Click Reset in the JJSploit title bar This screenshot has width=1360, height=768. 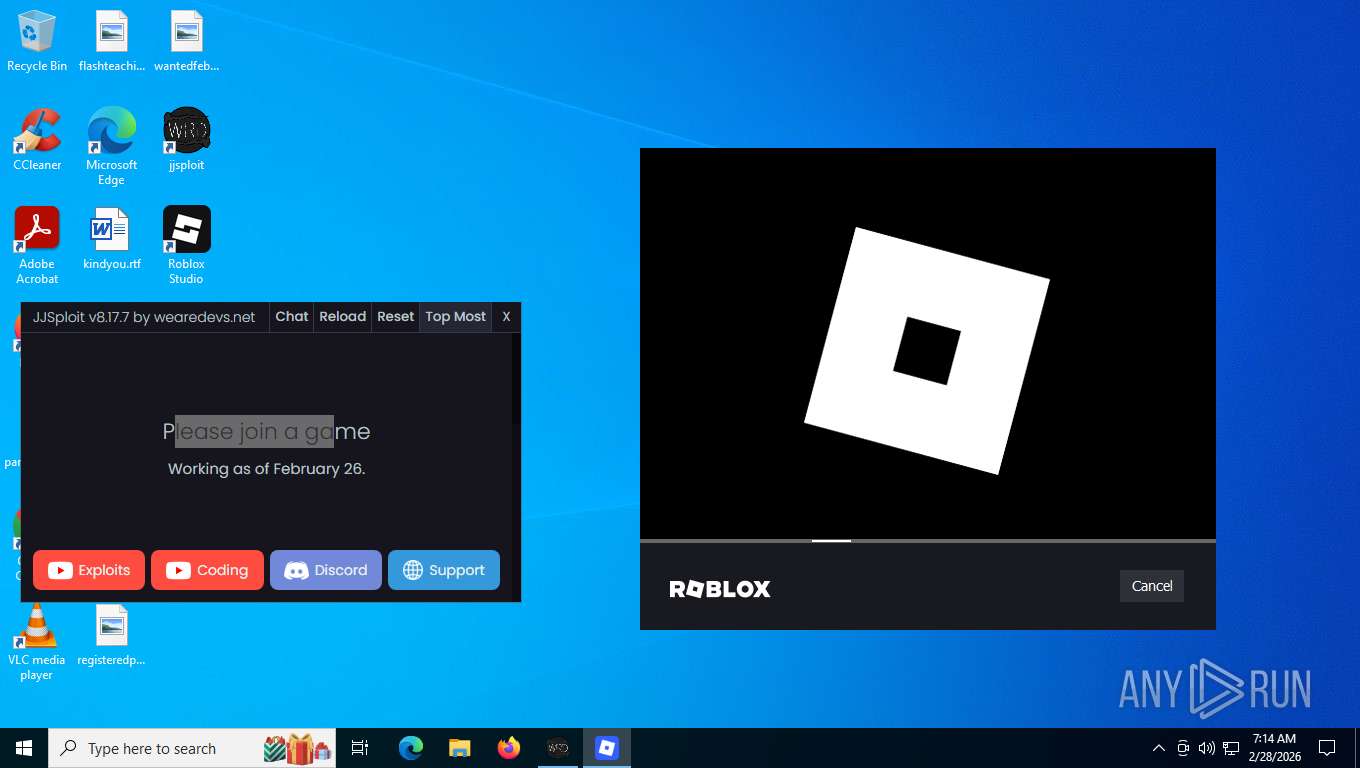coord(395,317)
